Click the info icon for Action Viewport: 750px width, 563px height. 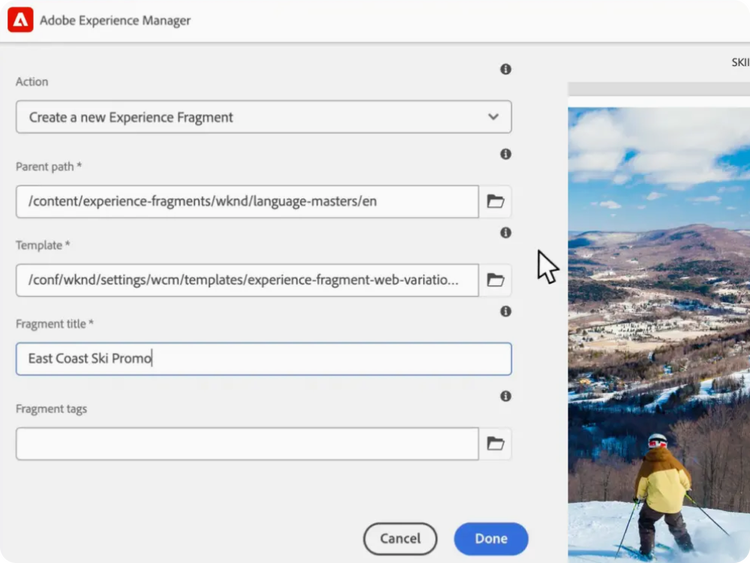[505, 69]
